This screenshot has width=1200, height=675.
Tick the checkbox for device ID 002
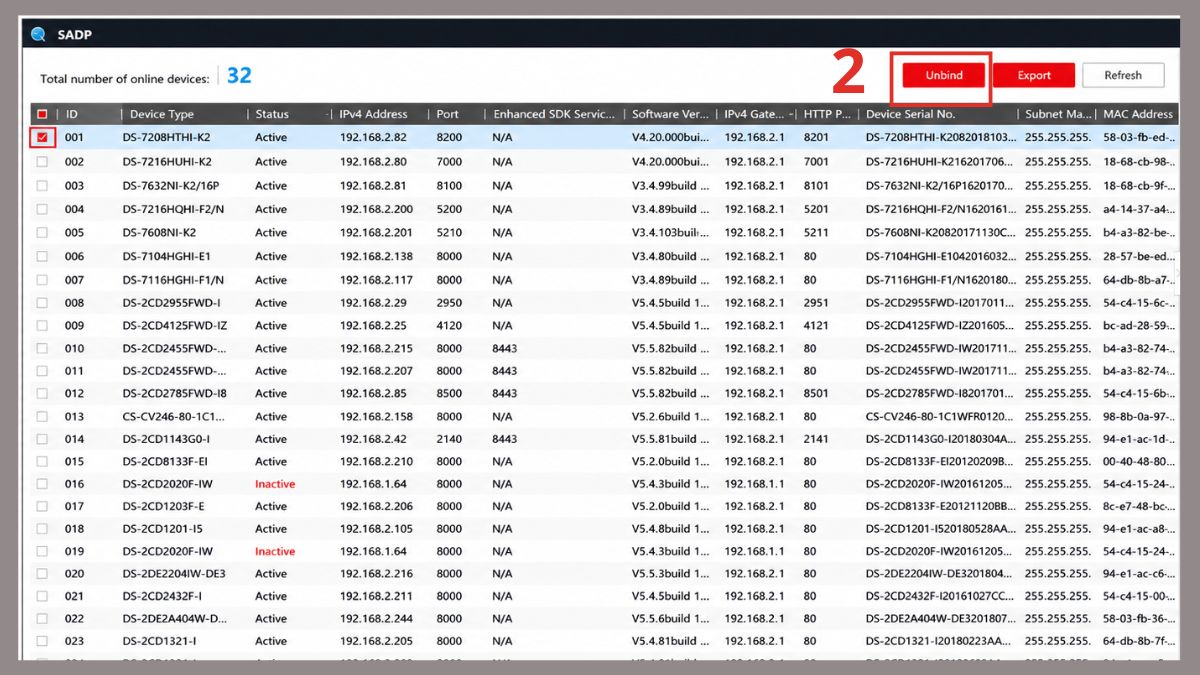click(x=42, y=162)
